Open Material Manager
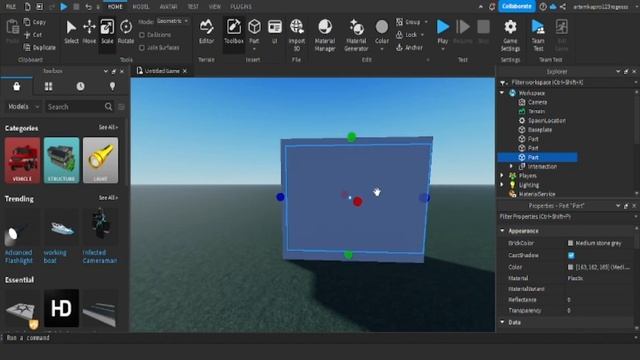The image size is (640, 360). tap(325, 35)
